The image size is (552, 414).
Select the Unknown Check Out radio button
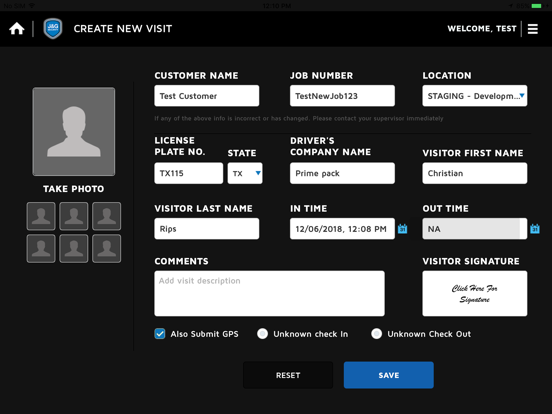376,334
